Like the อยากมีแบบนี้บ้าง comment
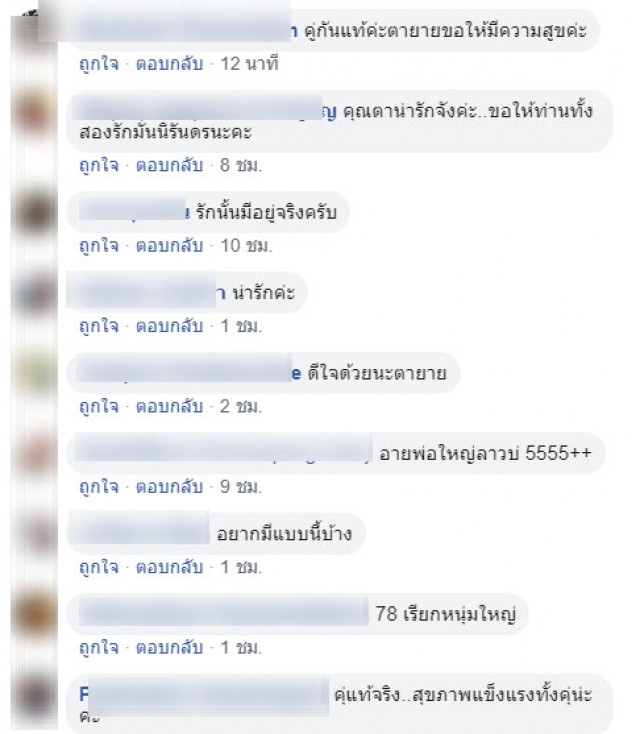 (99, 567)
